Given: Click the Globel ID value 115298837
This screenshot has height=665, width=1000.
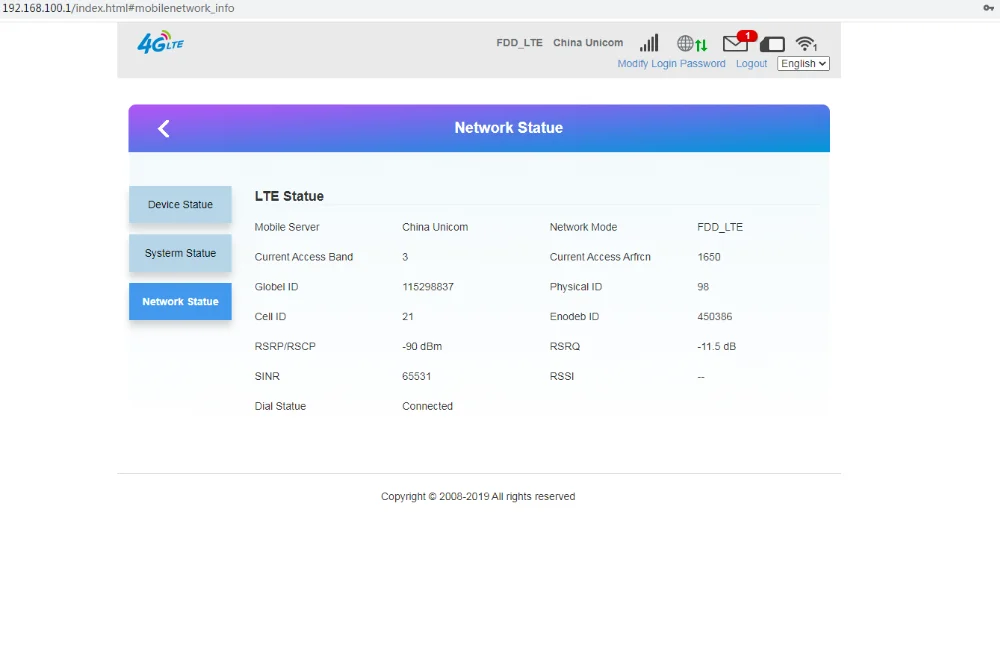Looking at the screenshot, I should 428,287.
